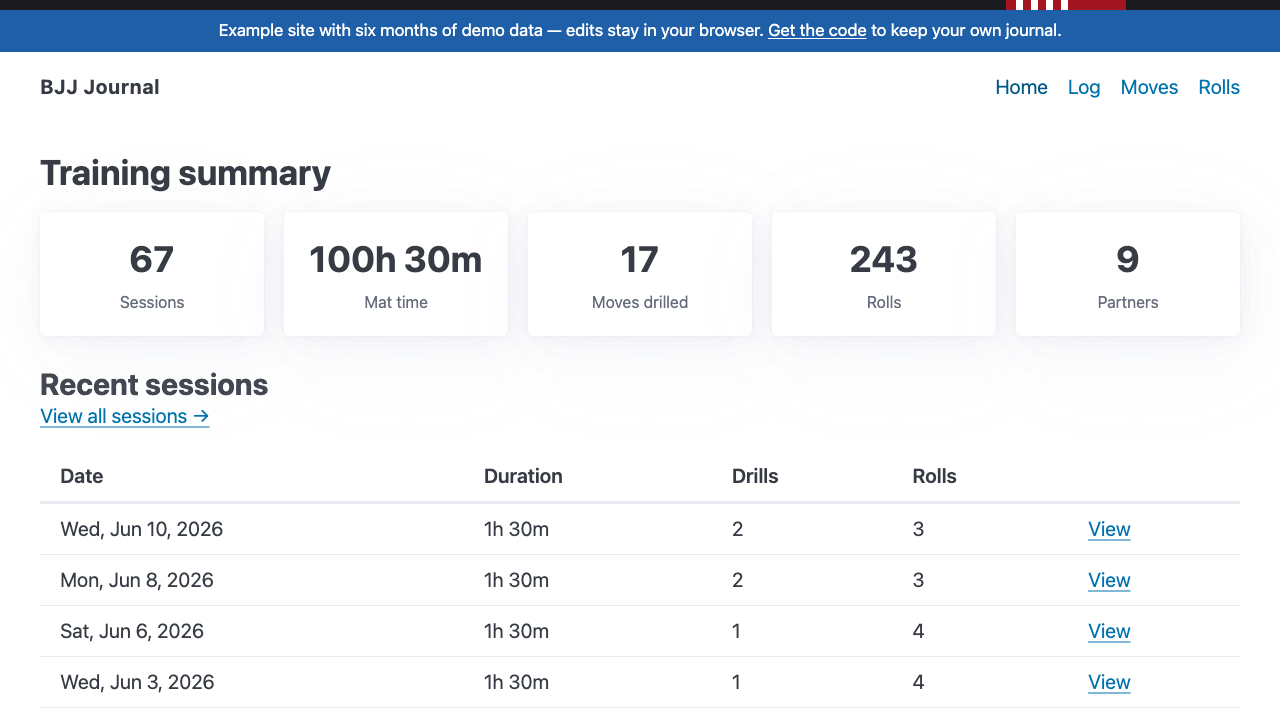Click the demo data banner text
The height and width of the screenshot is (720, 1280).
coord(640,30)
